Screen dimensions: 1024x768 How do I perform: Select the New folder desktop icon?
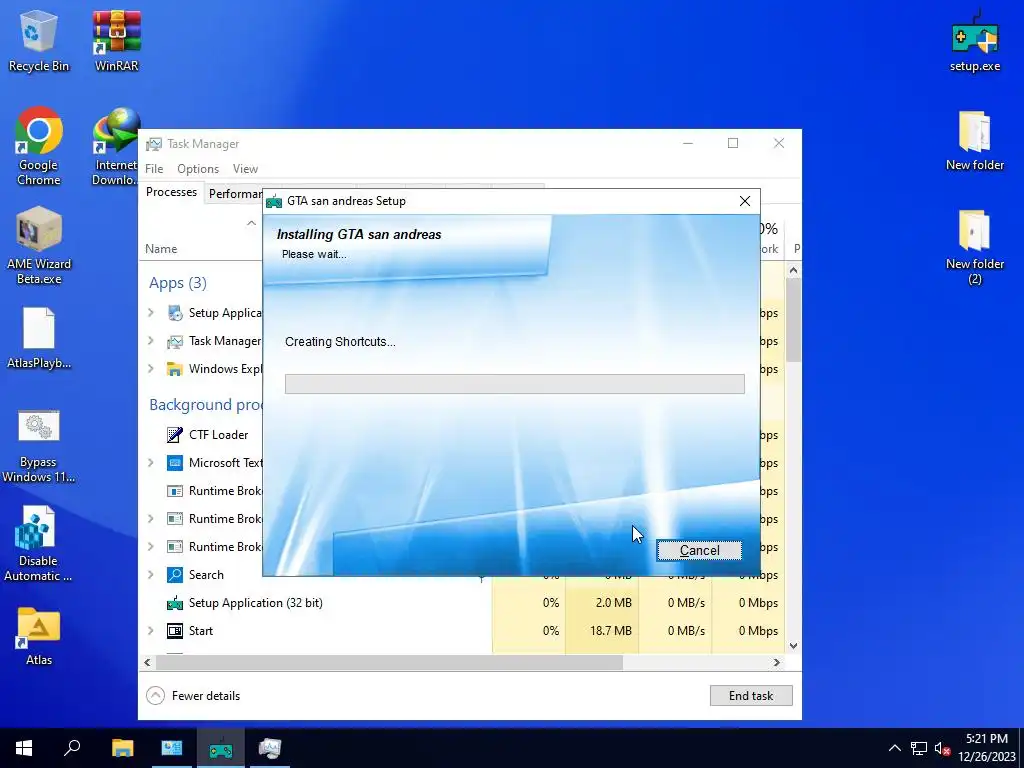(974, 141)
